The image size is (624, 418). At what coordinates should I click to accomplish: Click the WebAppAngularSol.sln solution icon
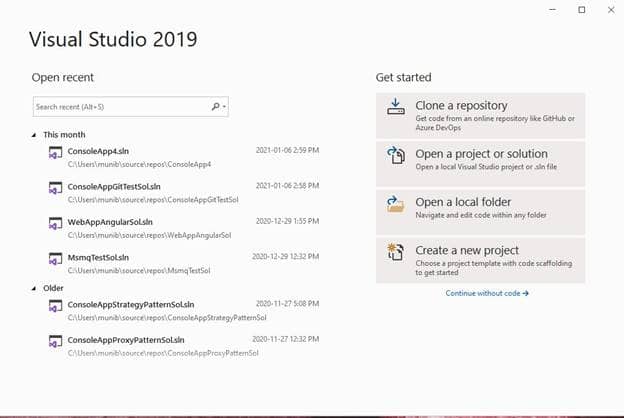point(55,224)
